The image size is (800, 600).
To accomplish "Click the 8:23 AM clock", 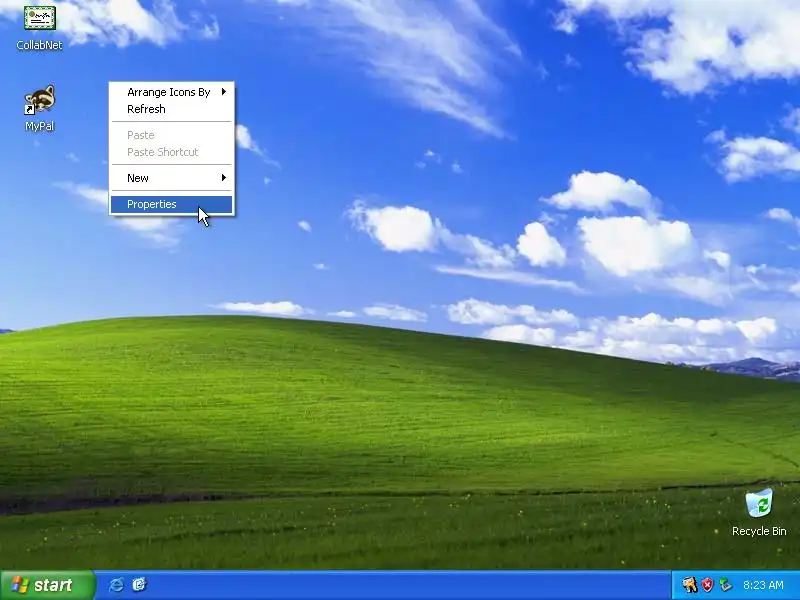I will pos(763,585).
